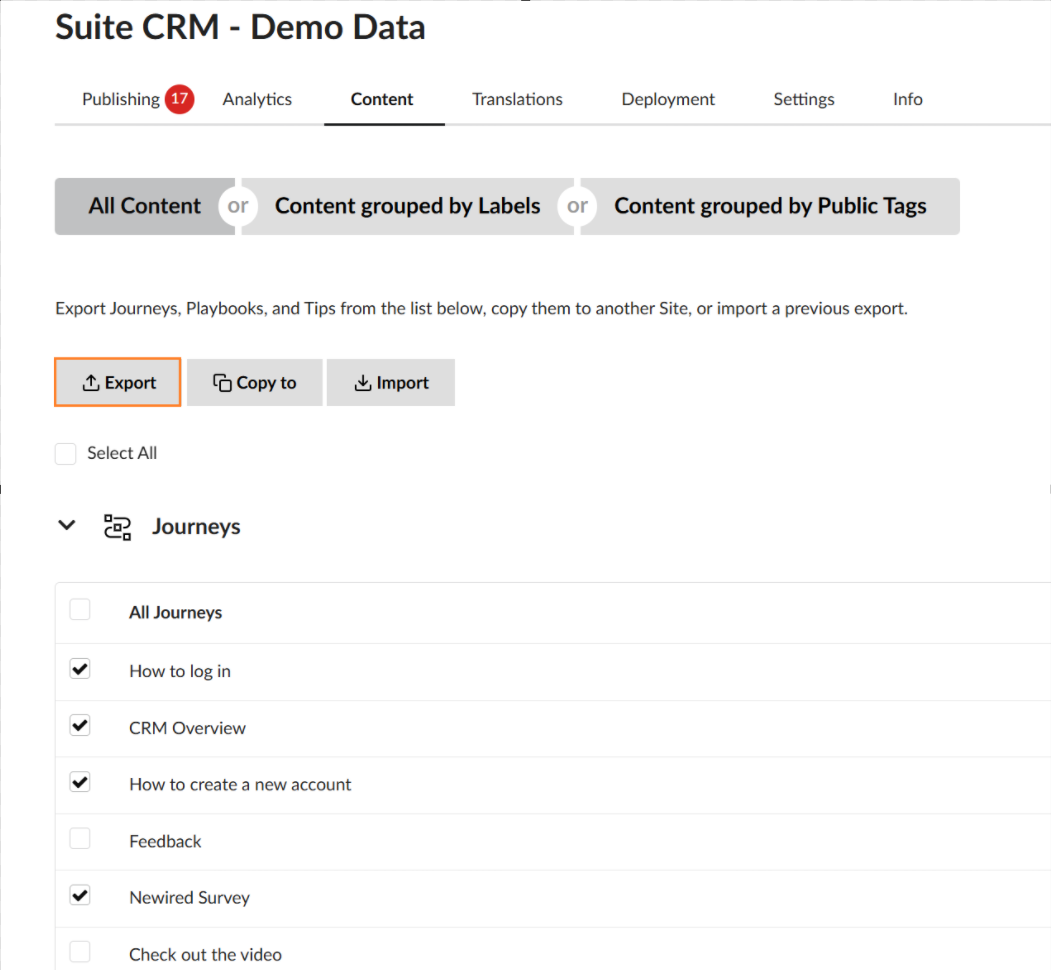
Task: Switch to the Translations tab
Action: pyautogui.click(x=517, y=99)
